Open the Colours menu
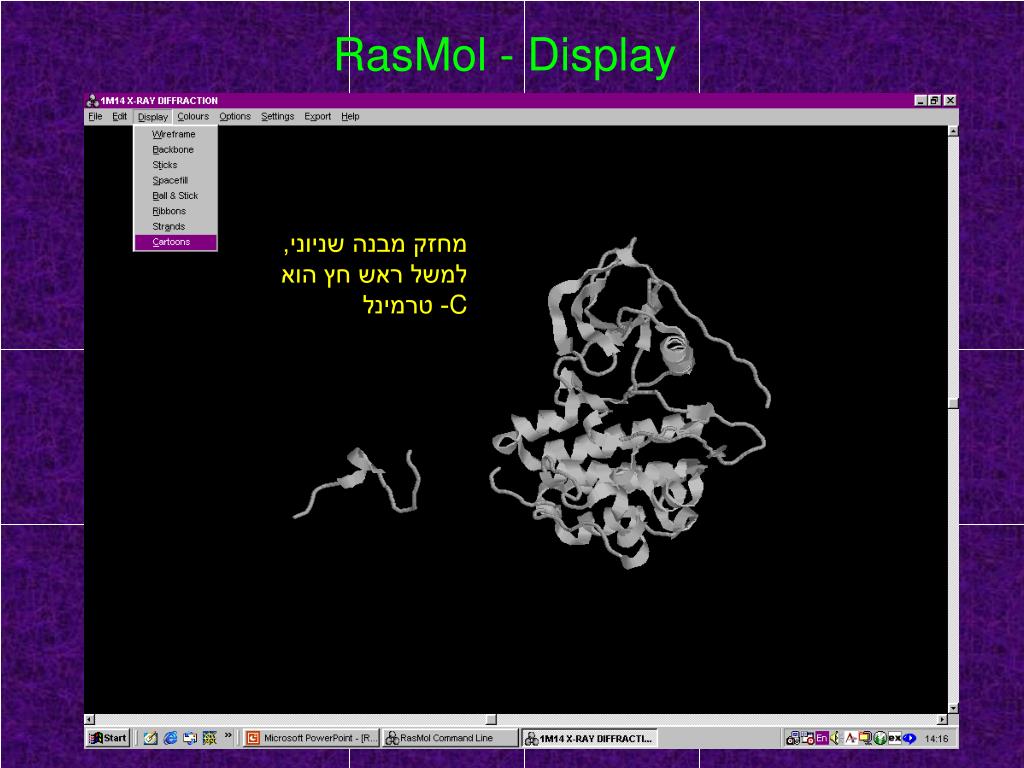This screenshot has height=768, width=1024. (193, 116)
